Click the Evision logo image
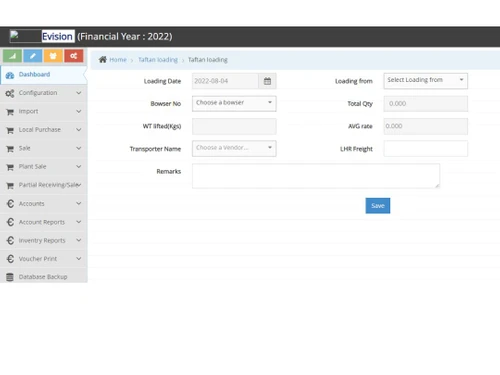Viewport: 500px width, 375px height. tap(26, 36)
